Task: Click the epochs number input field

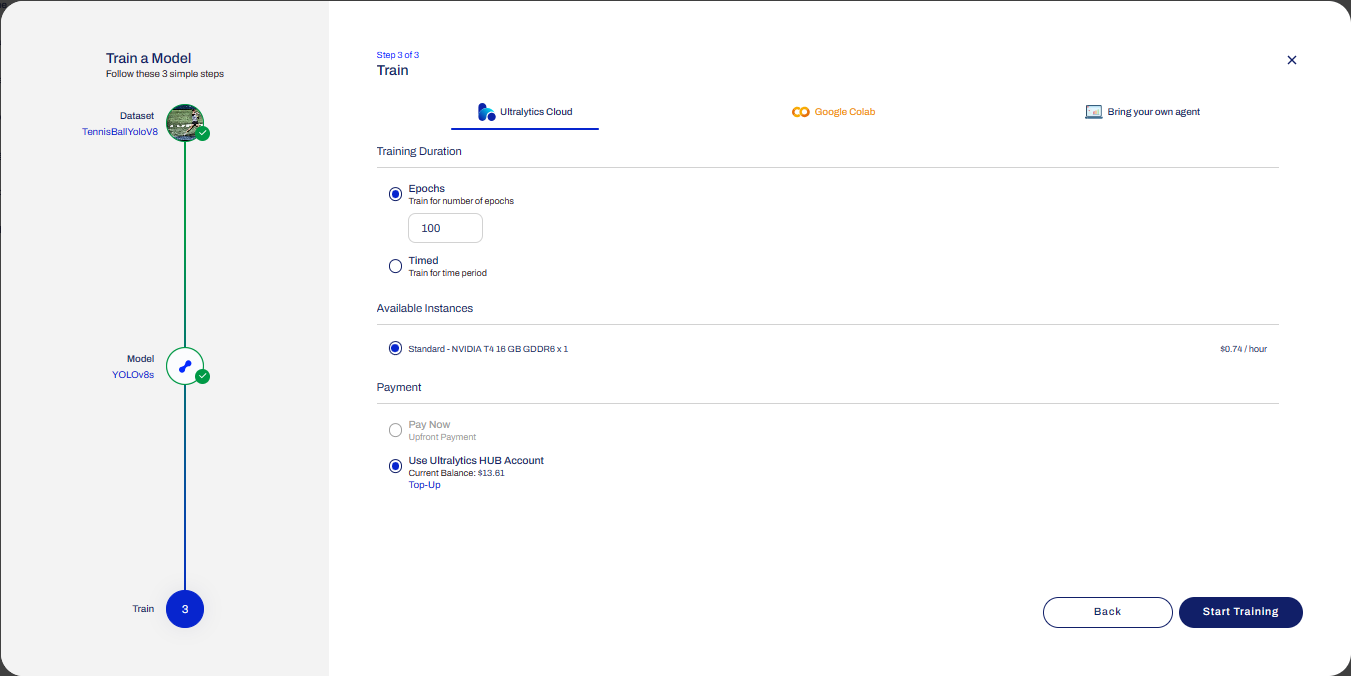Action: point(445,228)
